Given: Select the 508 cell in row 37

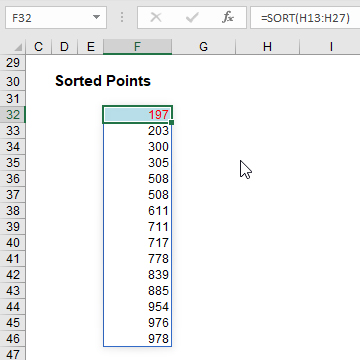Looking at the screenshot, I should [x=137, y=195].
